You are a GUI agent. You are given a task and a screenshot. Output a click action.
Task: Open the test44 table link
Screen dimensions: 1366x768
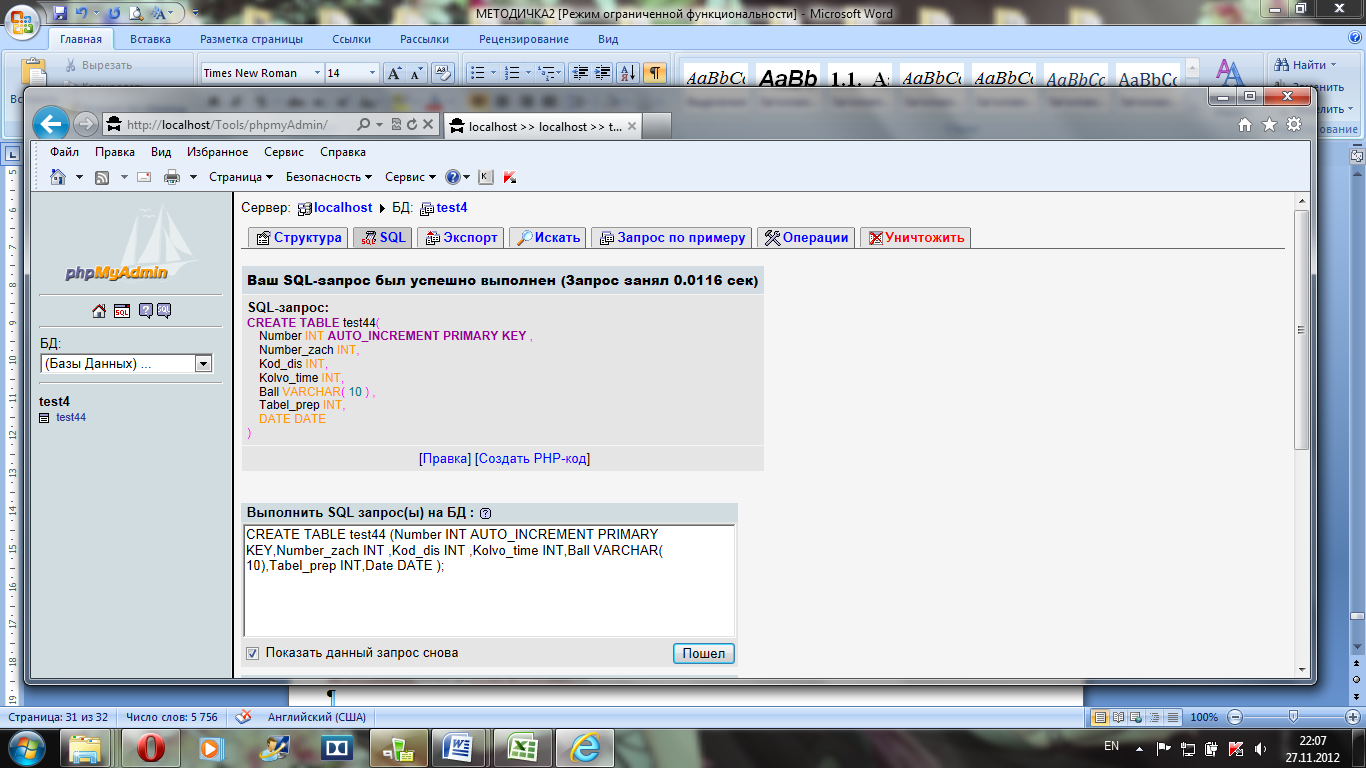click(x=71, y=417)
